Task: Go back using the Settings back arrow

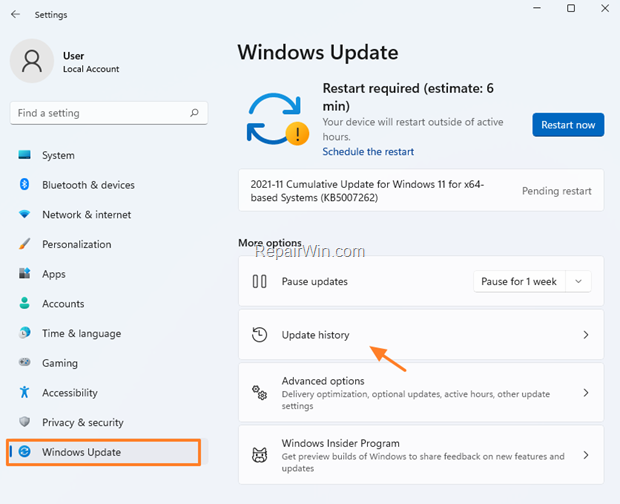Action: pos(15,15)
